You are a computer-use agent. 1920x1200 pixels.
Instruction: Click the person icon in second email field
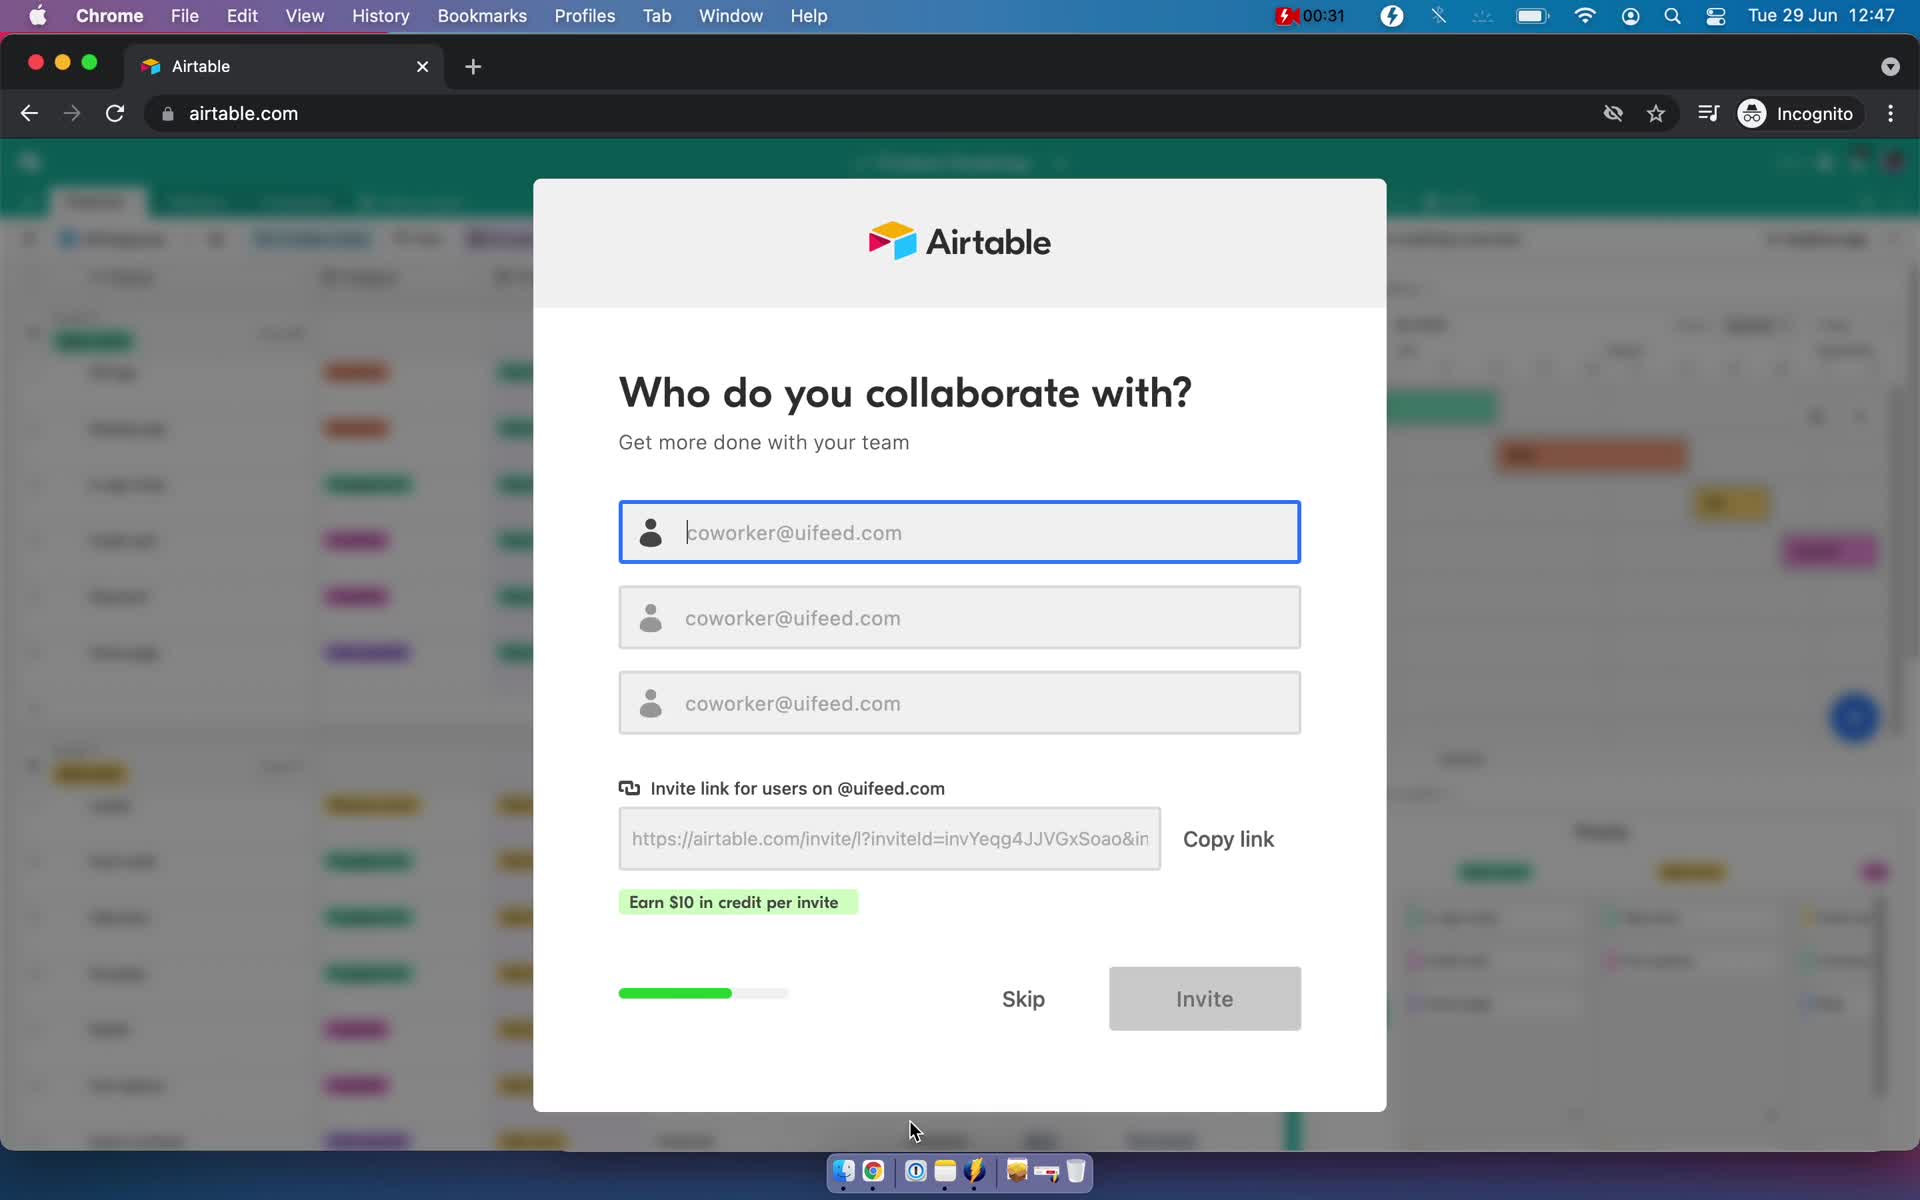(651, 618)
